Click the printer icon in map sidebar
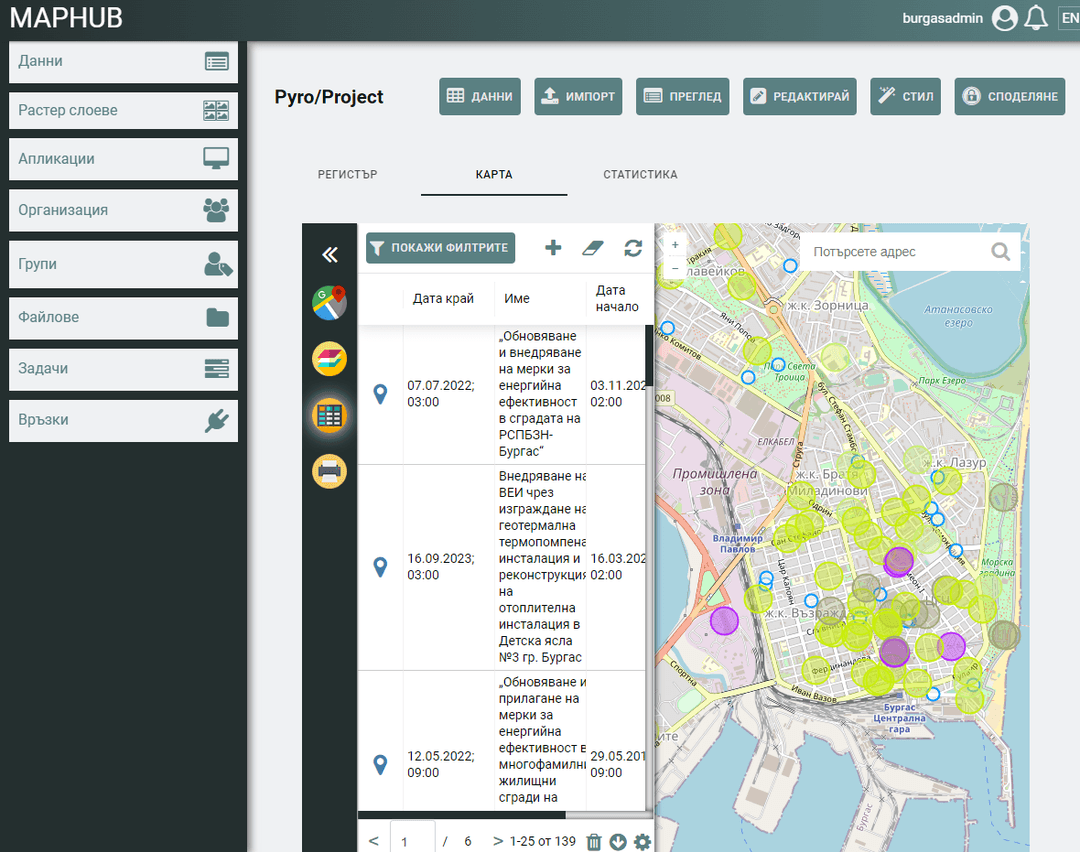The image size is (1080, 852). [330, 471]
